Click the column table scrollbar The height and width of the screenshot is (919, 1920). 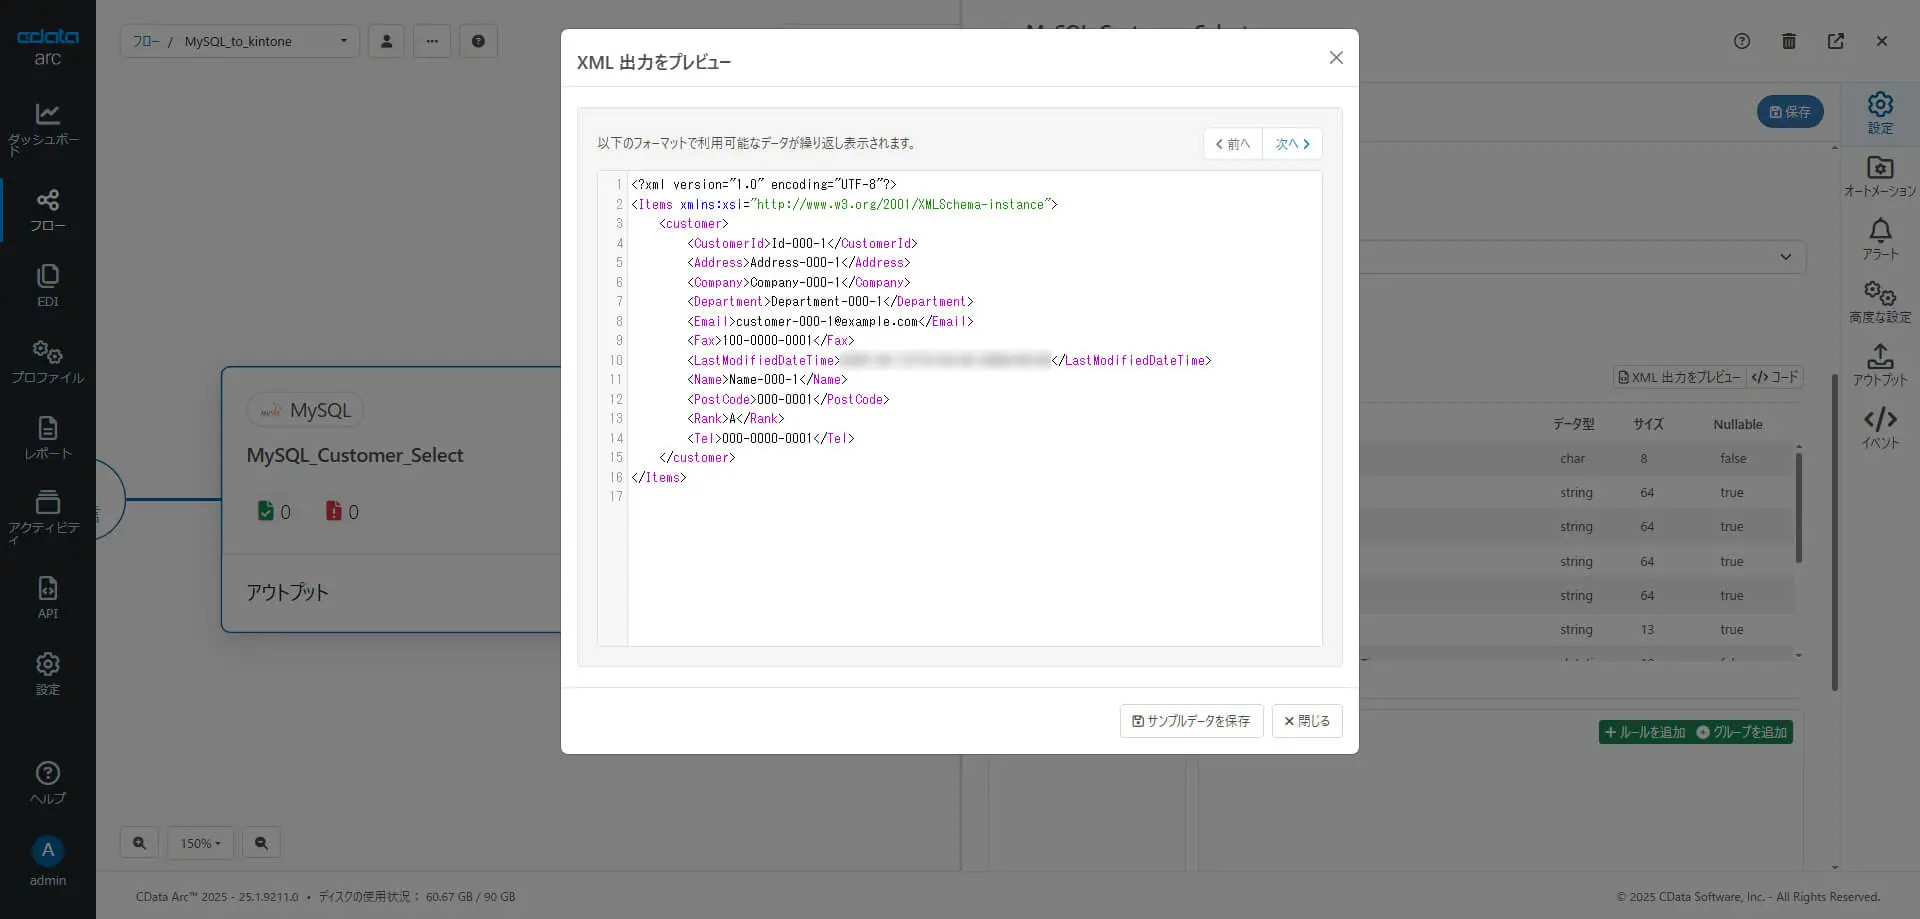click(1798, 508)
